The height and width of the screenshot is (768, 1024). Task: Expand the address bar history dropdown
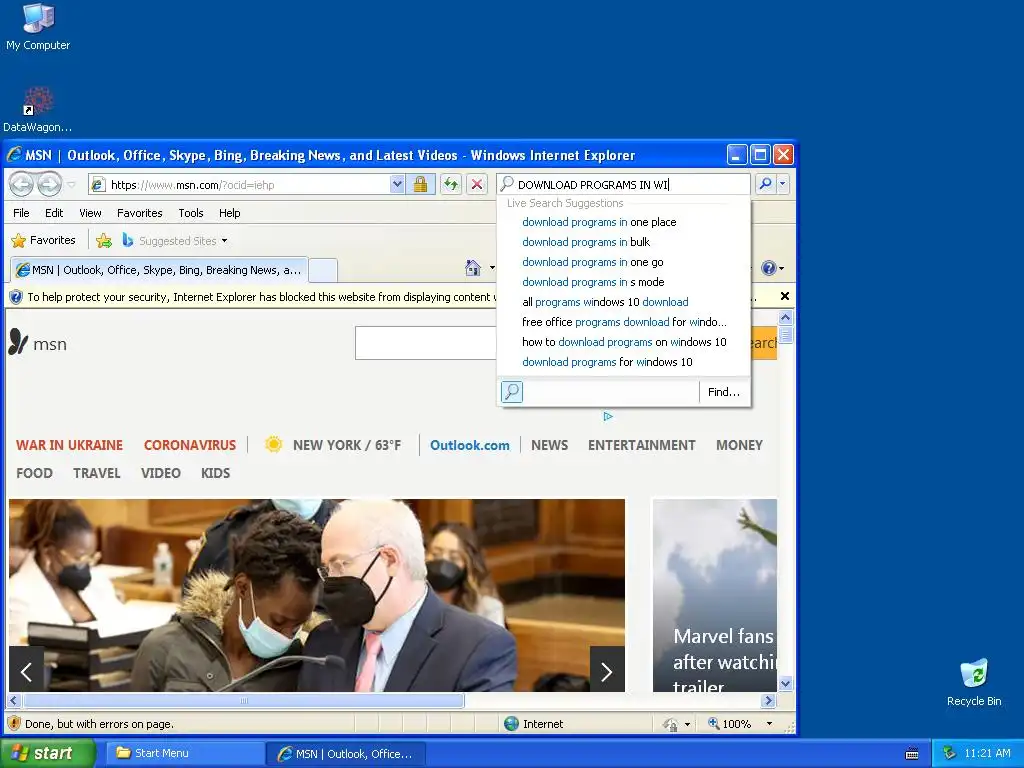click(x=397, y=185)
